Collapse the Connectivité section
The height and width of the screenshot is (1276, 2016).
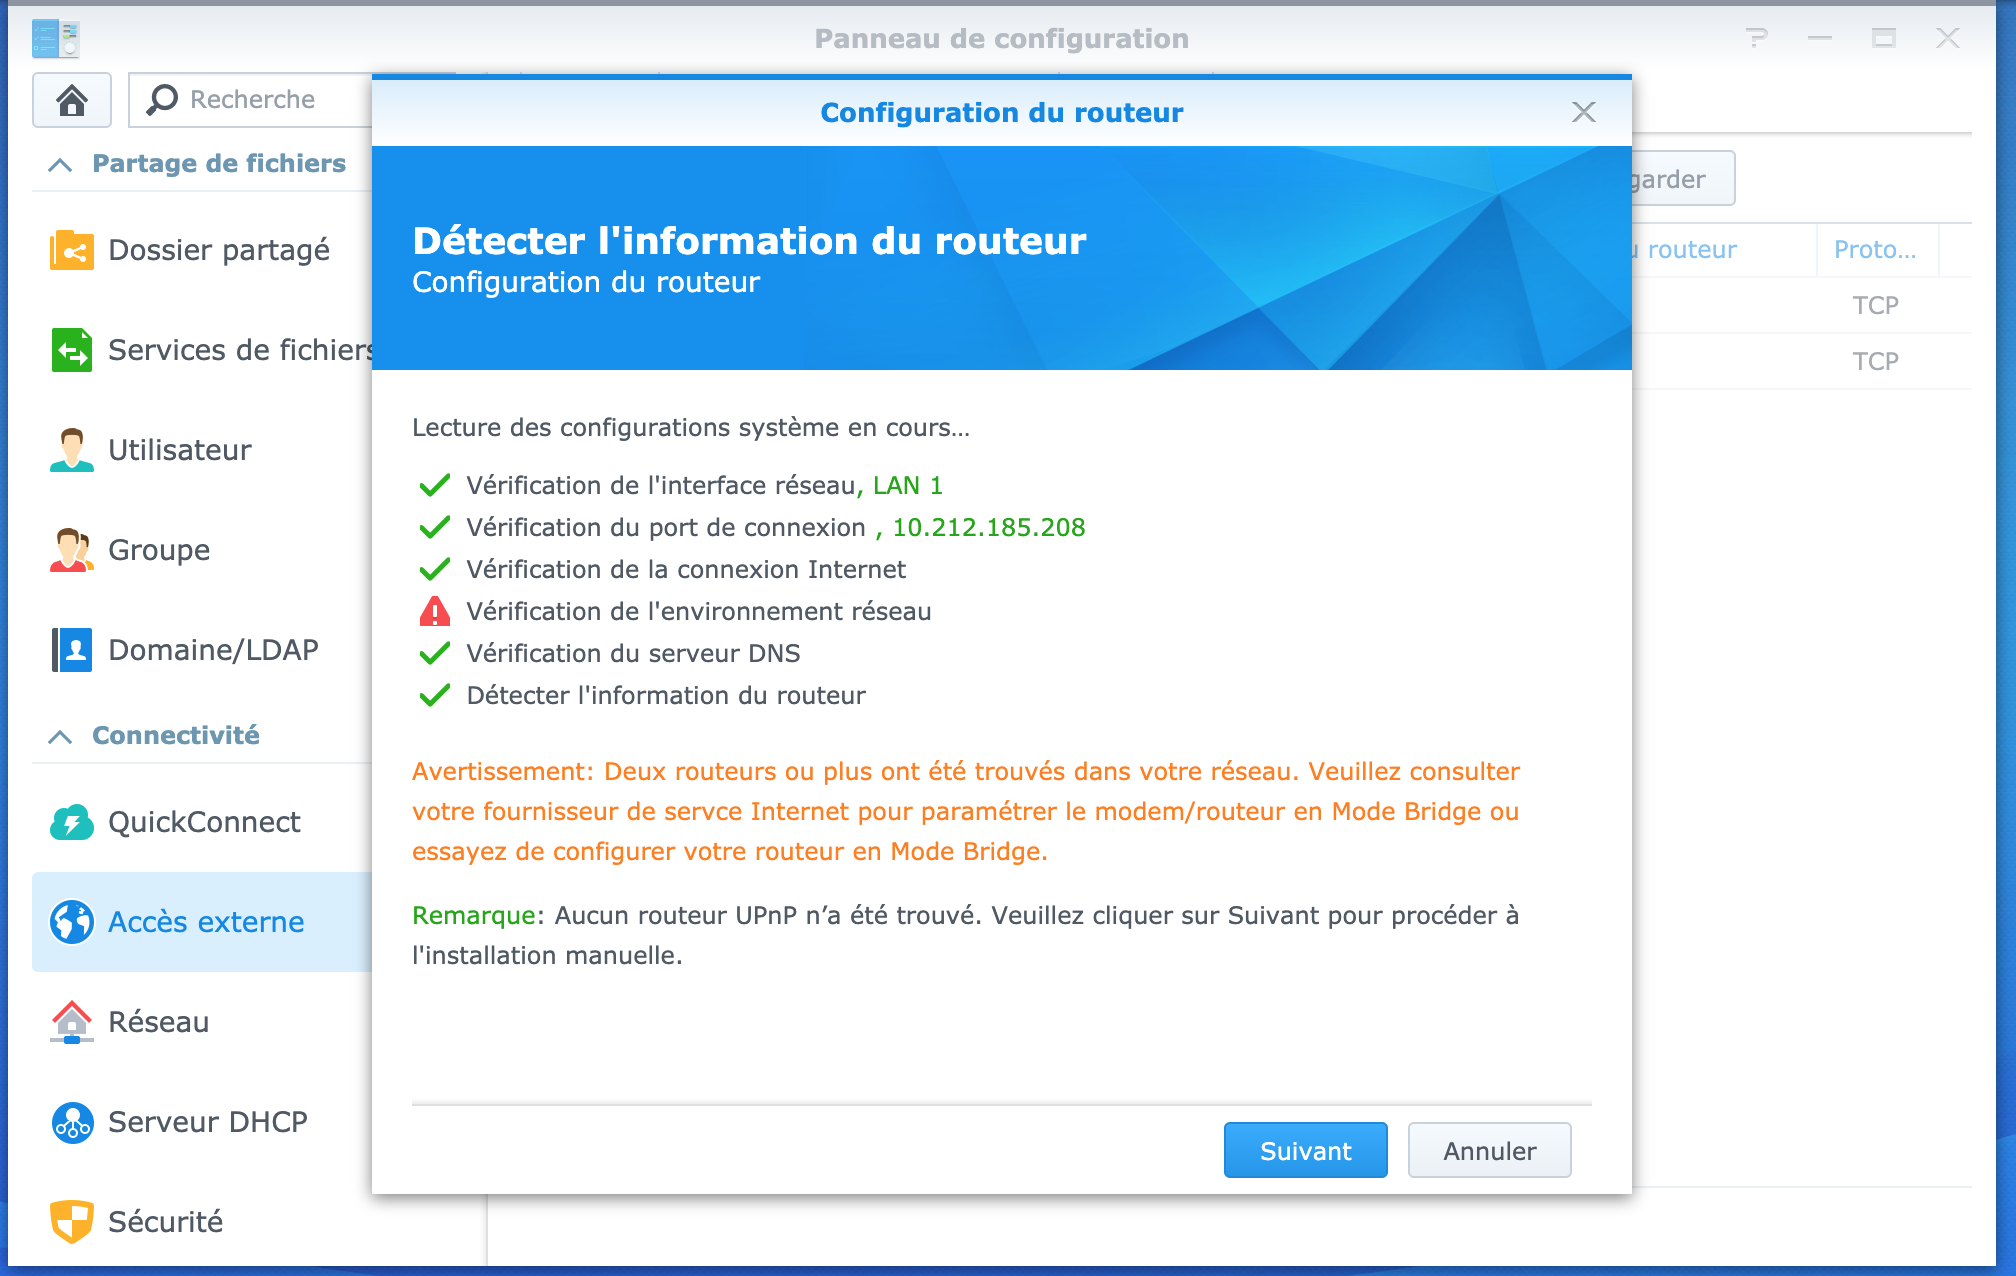60,736
